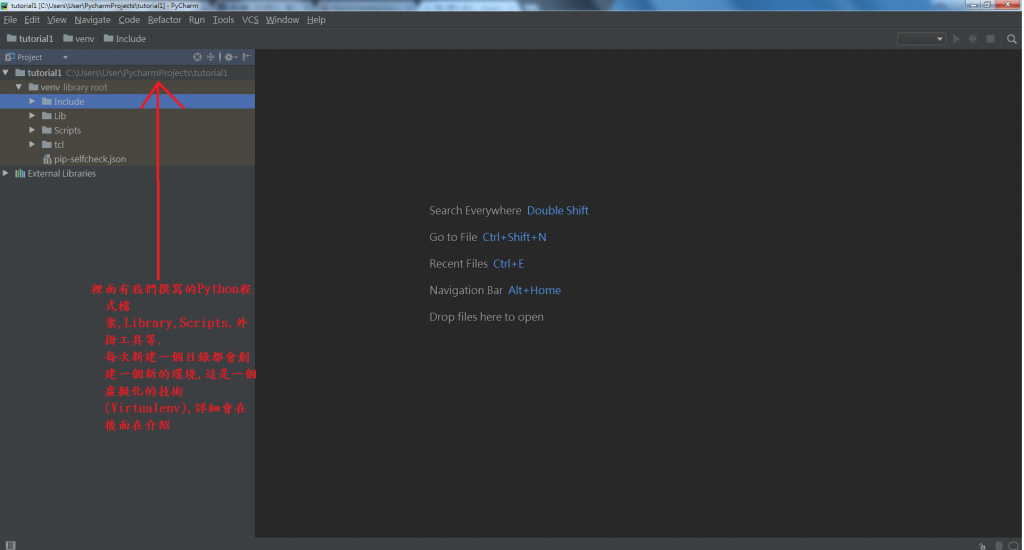Viewport: 1024px width, 550px height.
Task: Select the venv library root row
Action: [x=127, y=87]
